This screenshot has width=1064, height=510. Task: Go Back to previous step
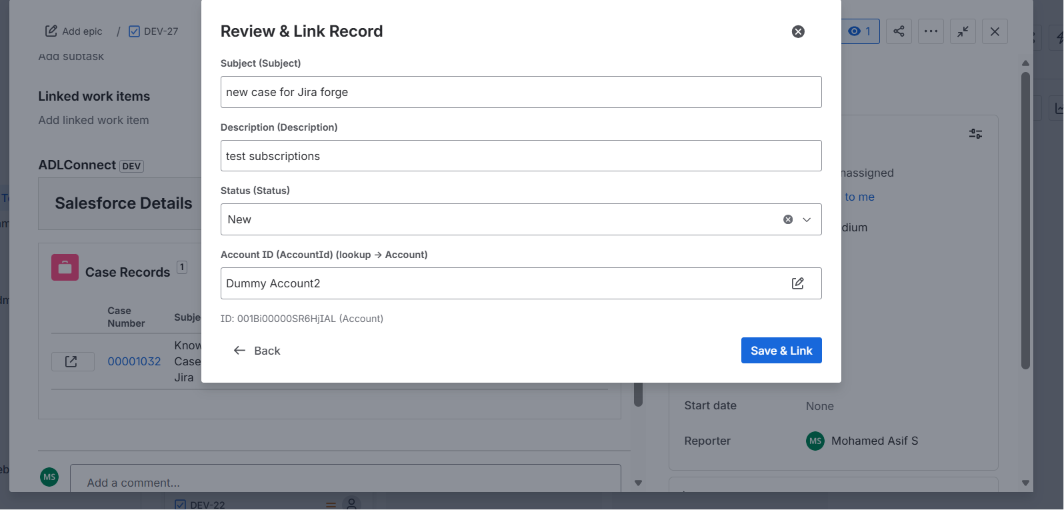click(x=256, y=351)
